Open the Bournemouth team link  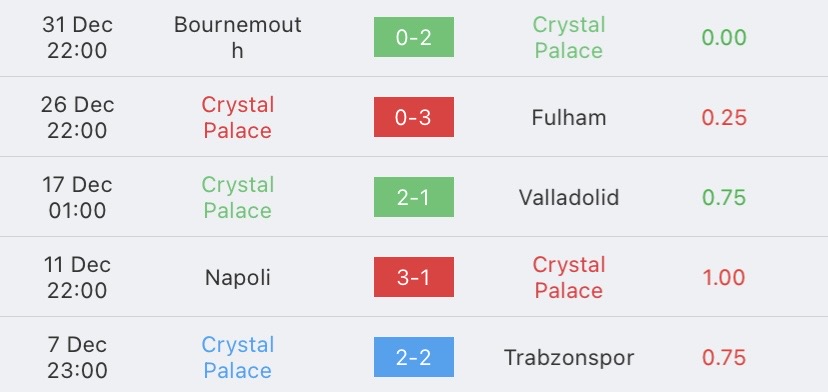point(238,38)
